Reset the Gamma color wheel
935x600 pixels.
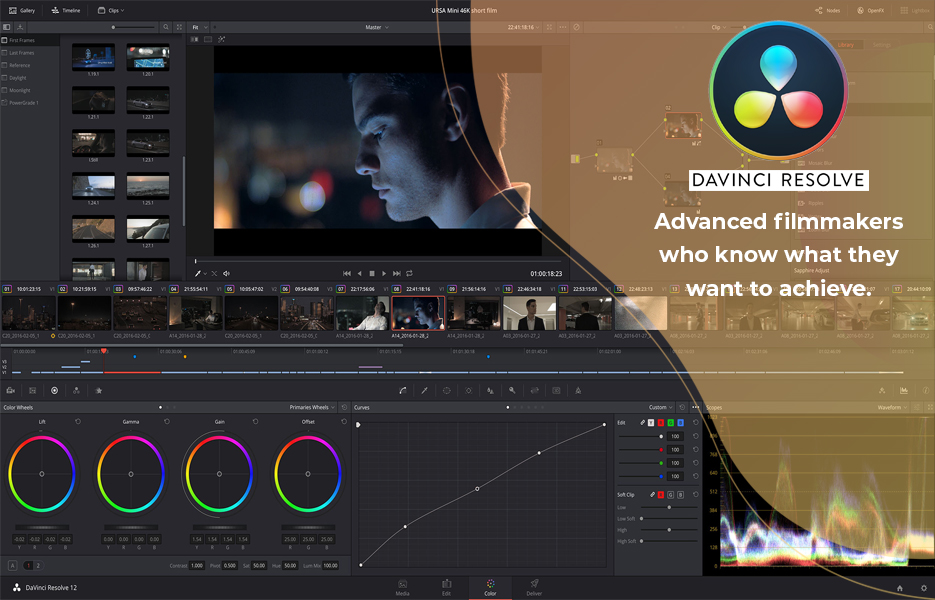167,422
